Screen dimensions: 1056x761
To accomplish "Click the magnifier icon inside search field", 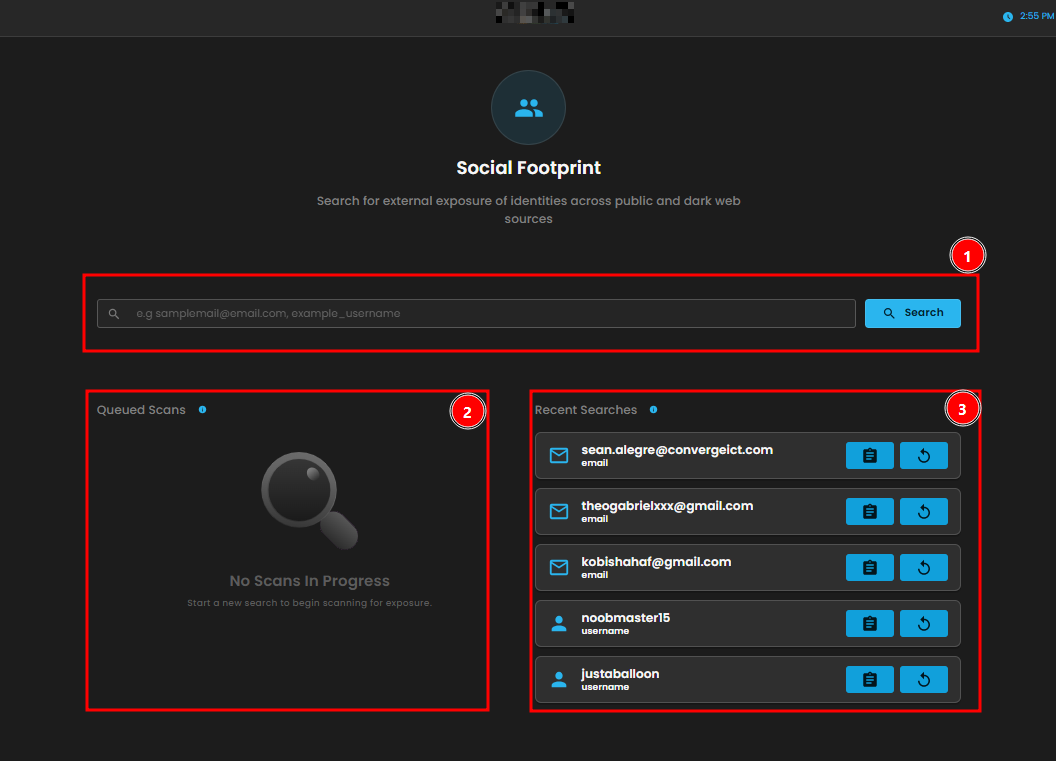I will click(114, 314).
